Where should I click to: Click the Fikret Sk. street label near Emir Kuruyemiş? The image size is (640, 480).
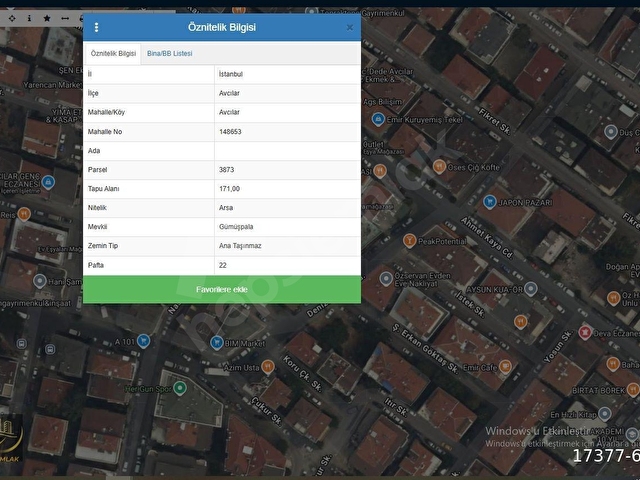494,121
